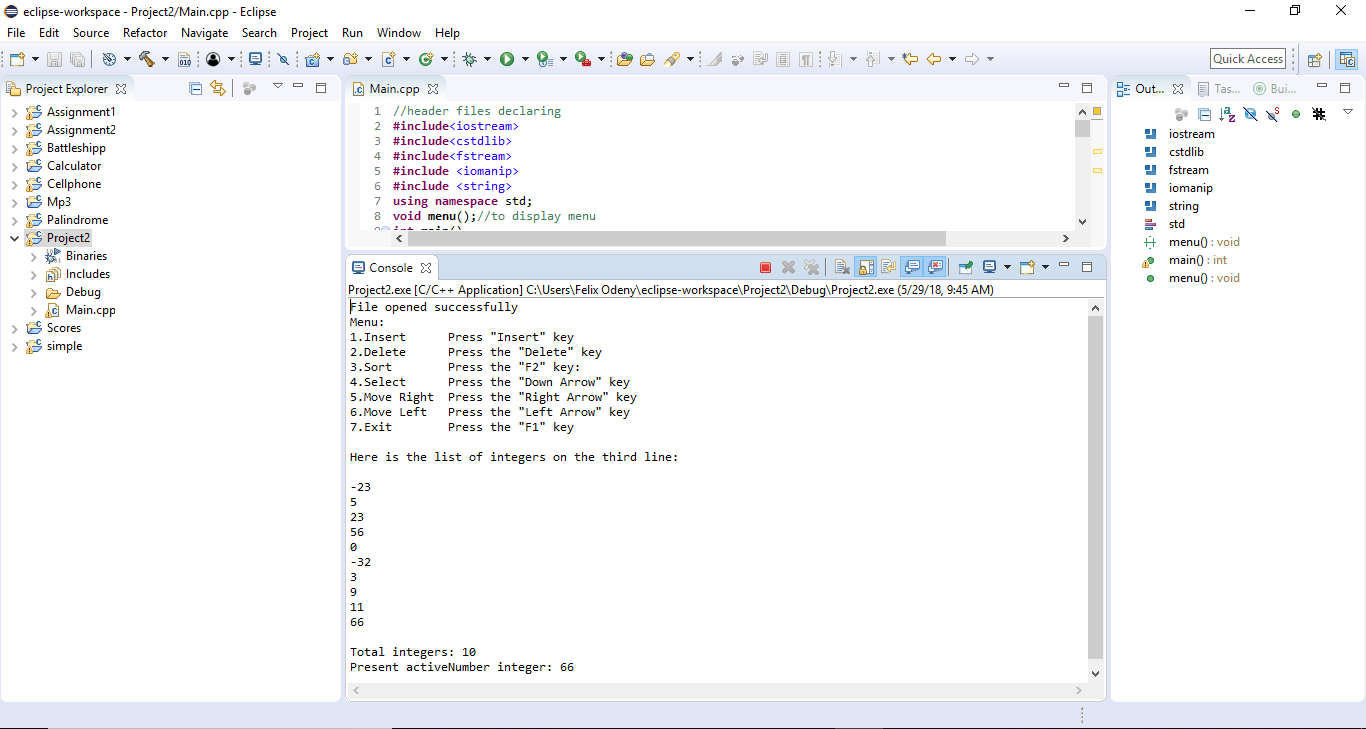1366x729 pixels.
Task: Click the Profile run icon
Action: 544,59
